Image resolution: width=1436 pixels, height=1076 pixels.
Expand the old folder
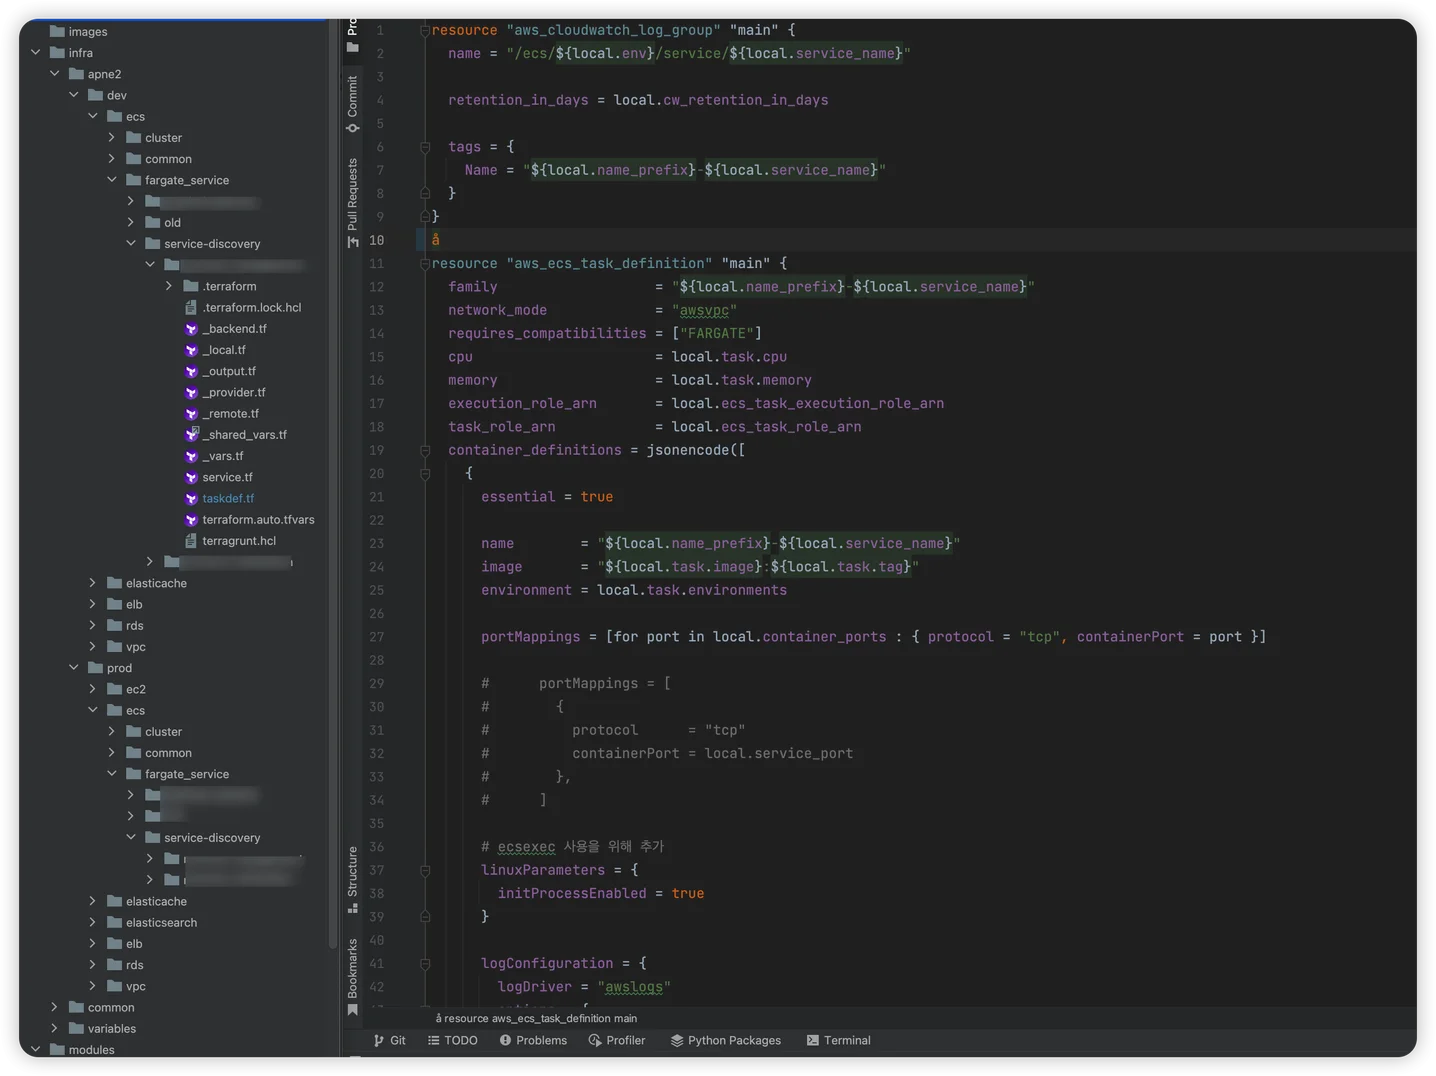(130, 222)
